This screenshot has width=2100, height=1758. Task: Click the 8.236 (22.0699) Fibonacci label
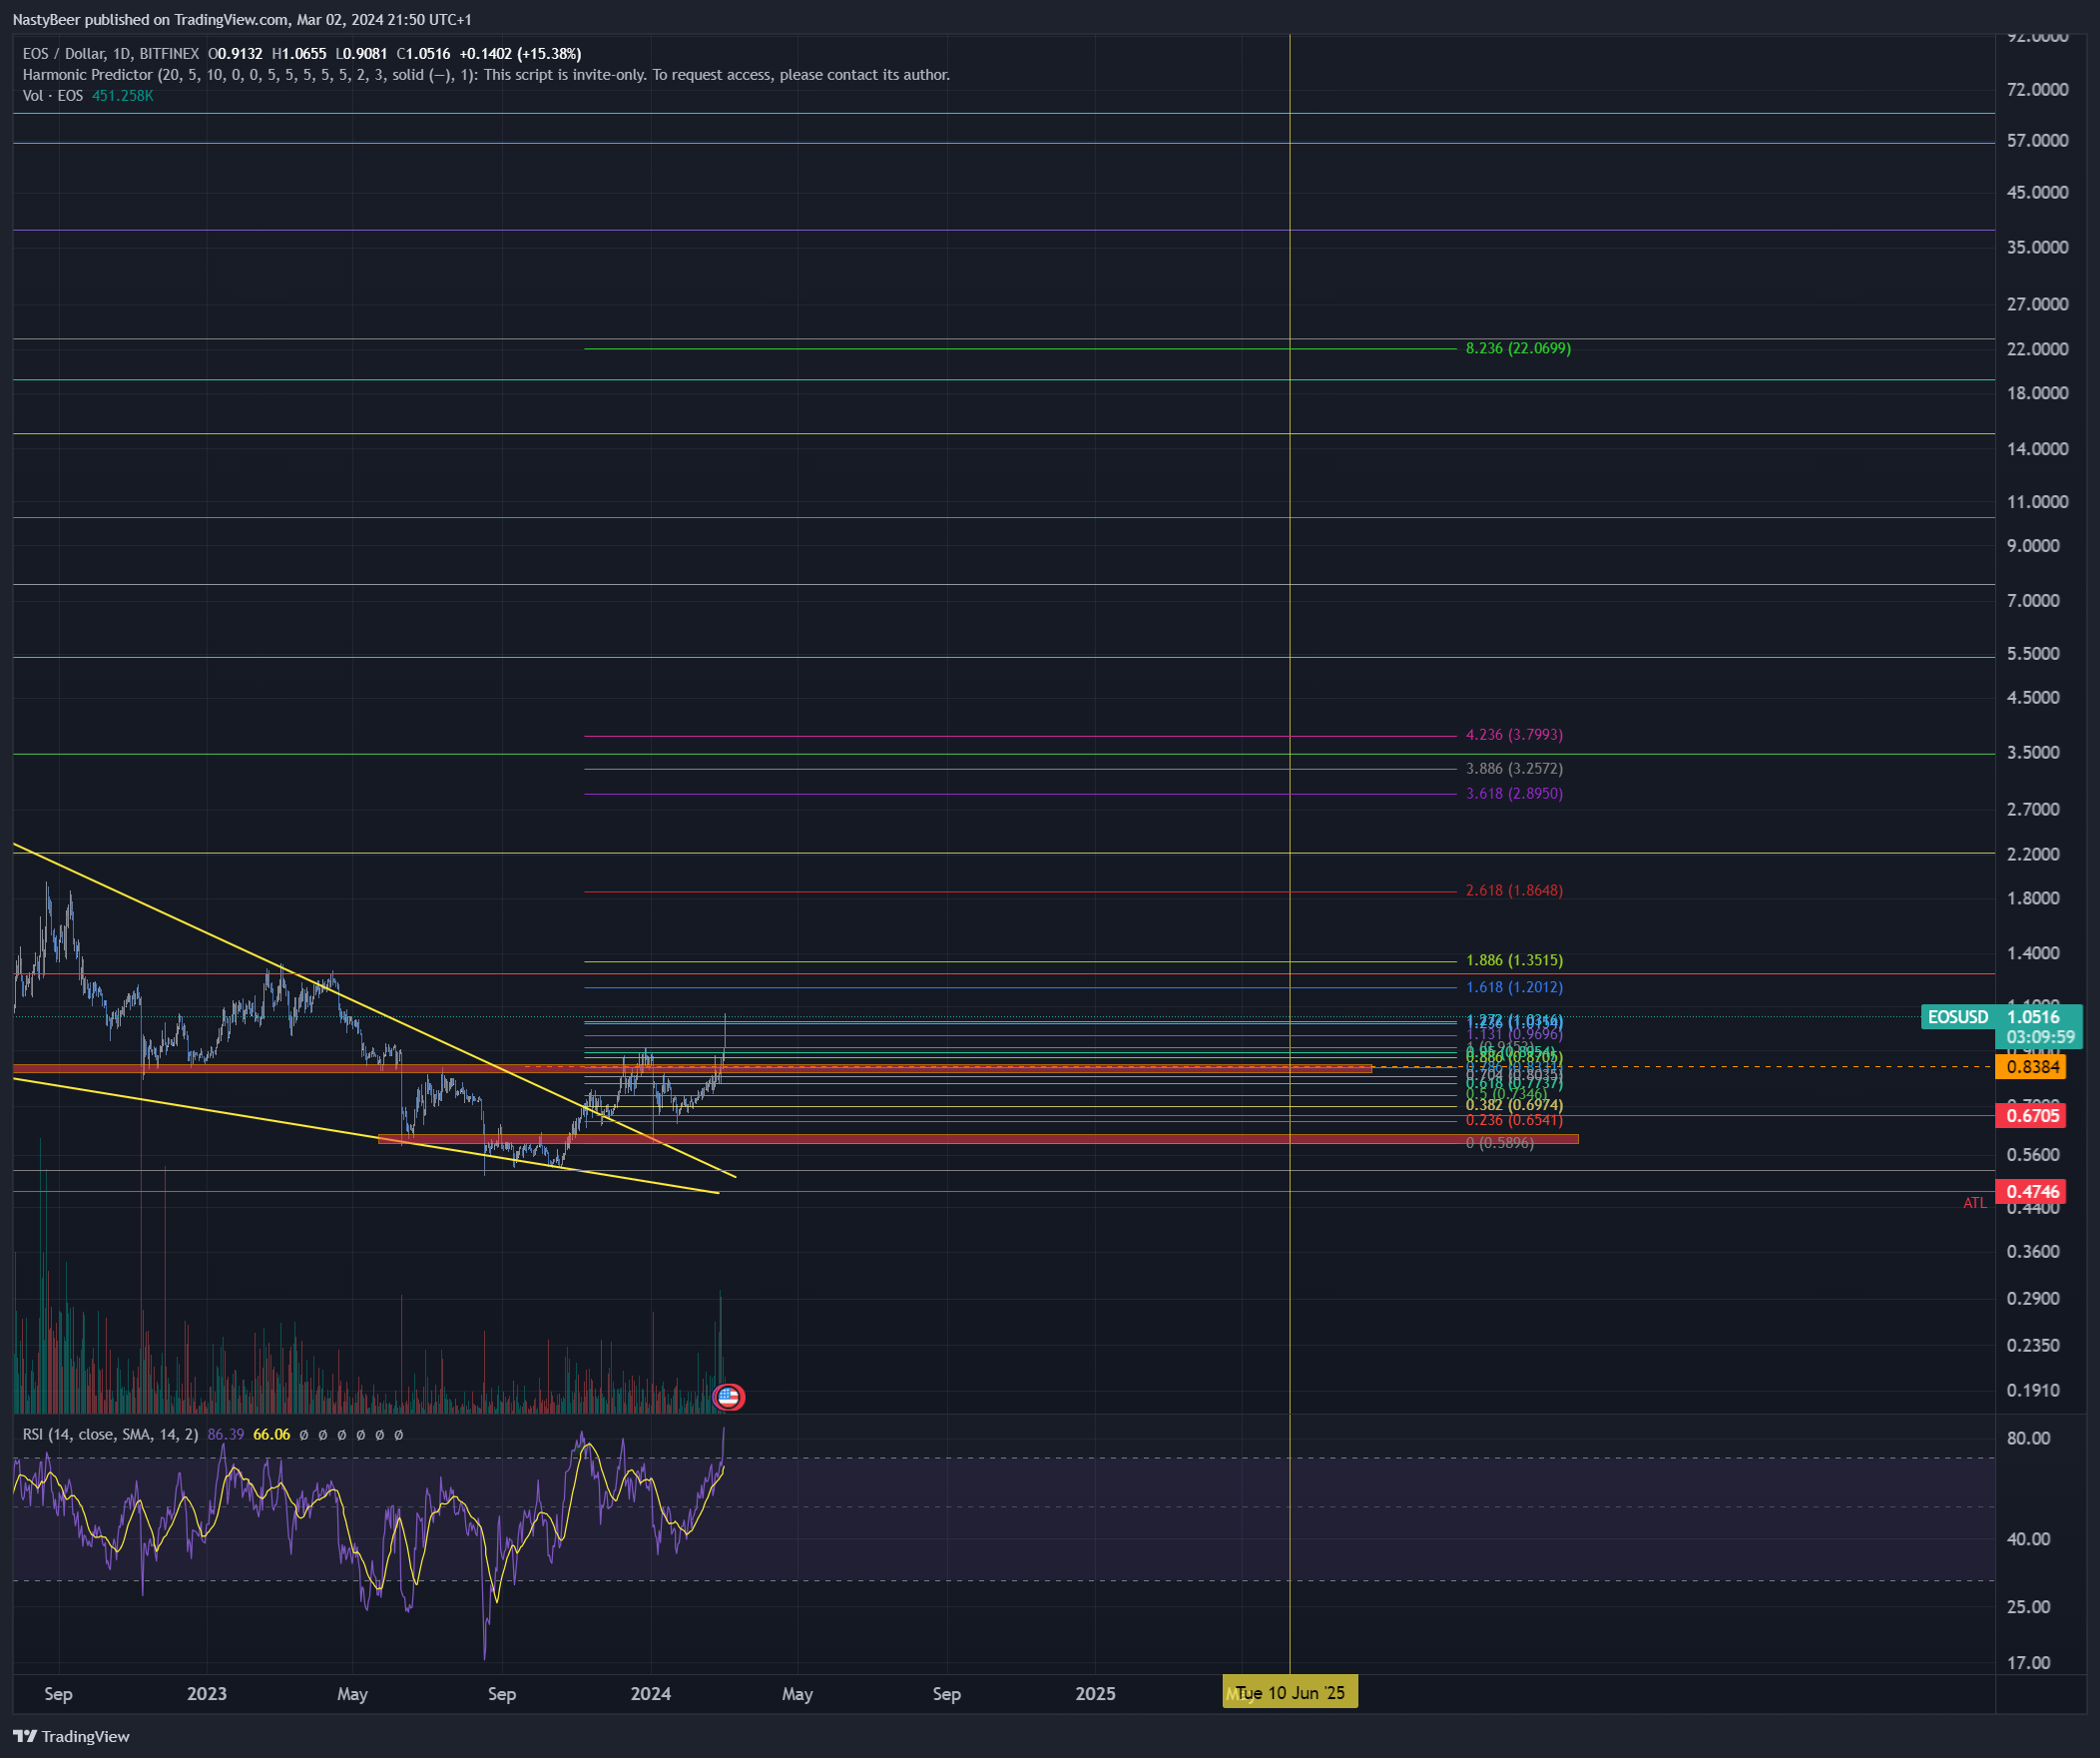pyautogui.click(x=1518, y=348)
